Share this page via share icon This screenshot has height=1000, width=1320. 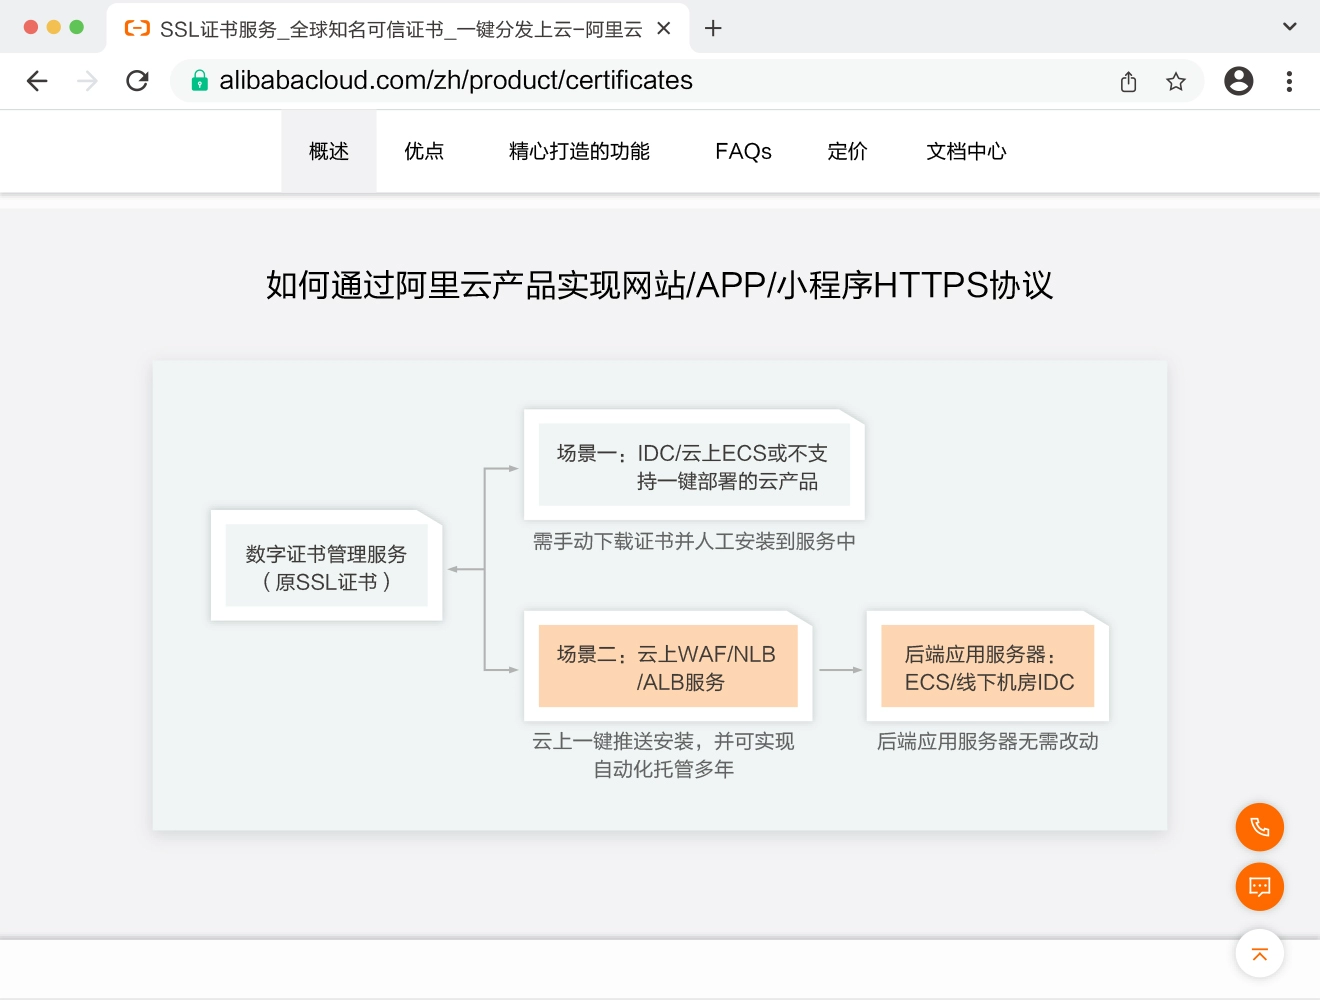click(x=1129, y=82)
